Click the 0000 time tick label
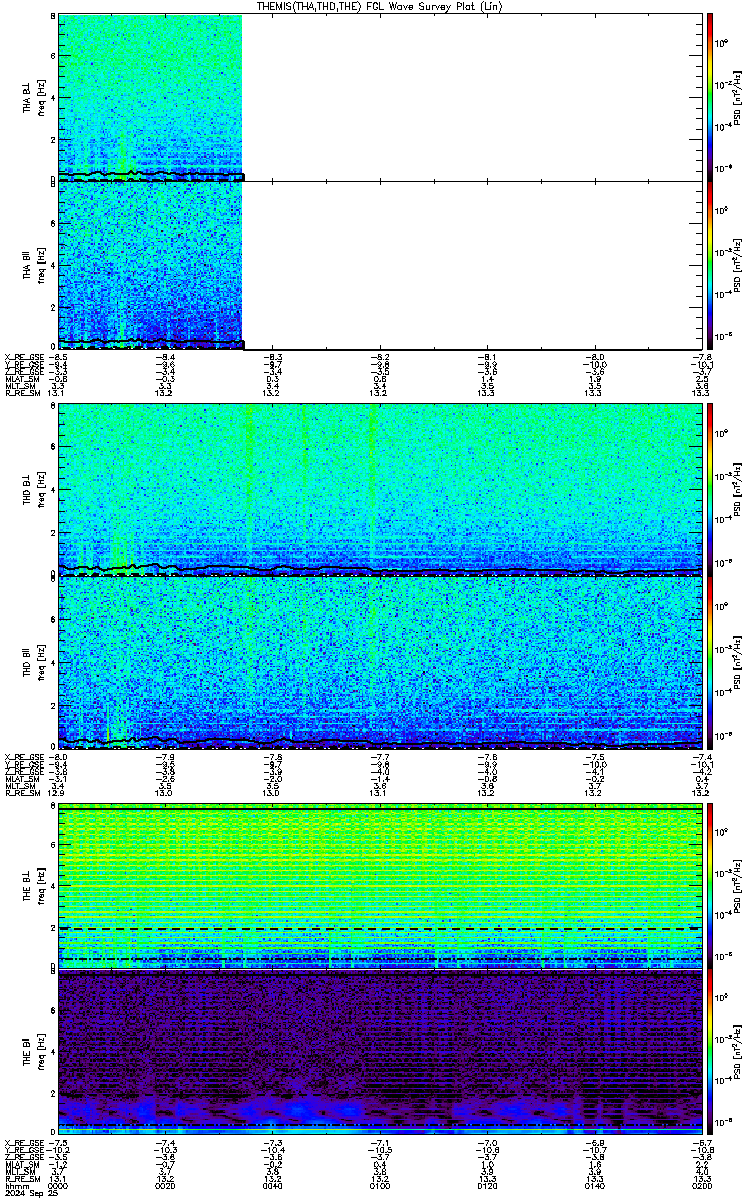The image size is (750, 1200). click(x=58, y=1188)
